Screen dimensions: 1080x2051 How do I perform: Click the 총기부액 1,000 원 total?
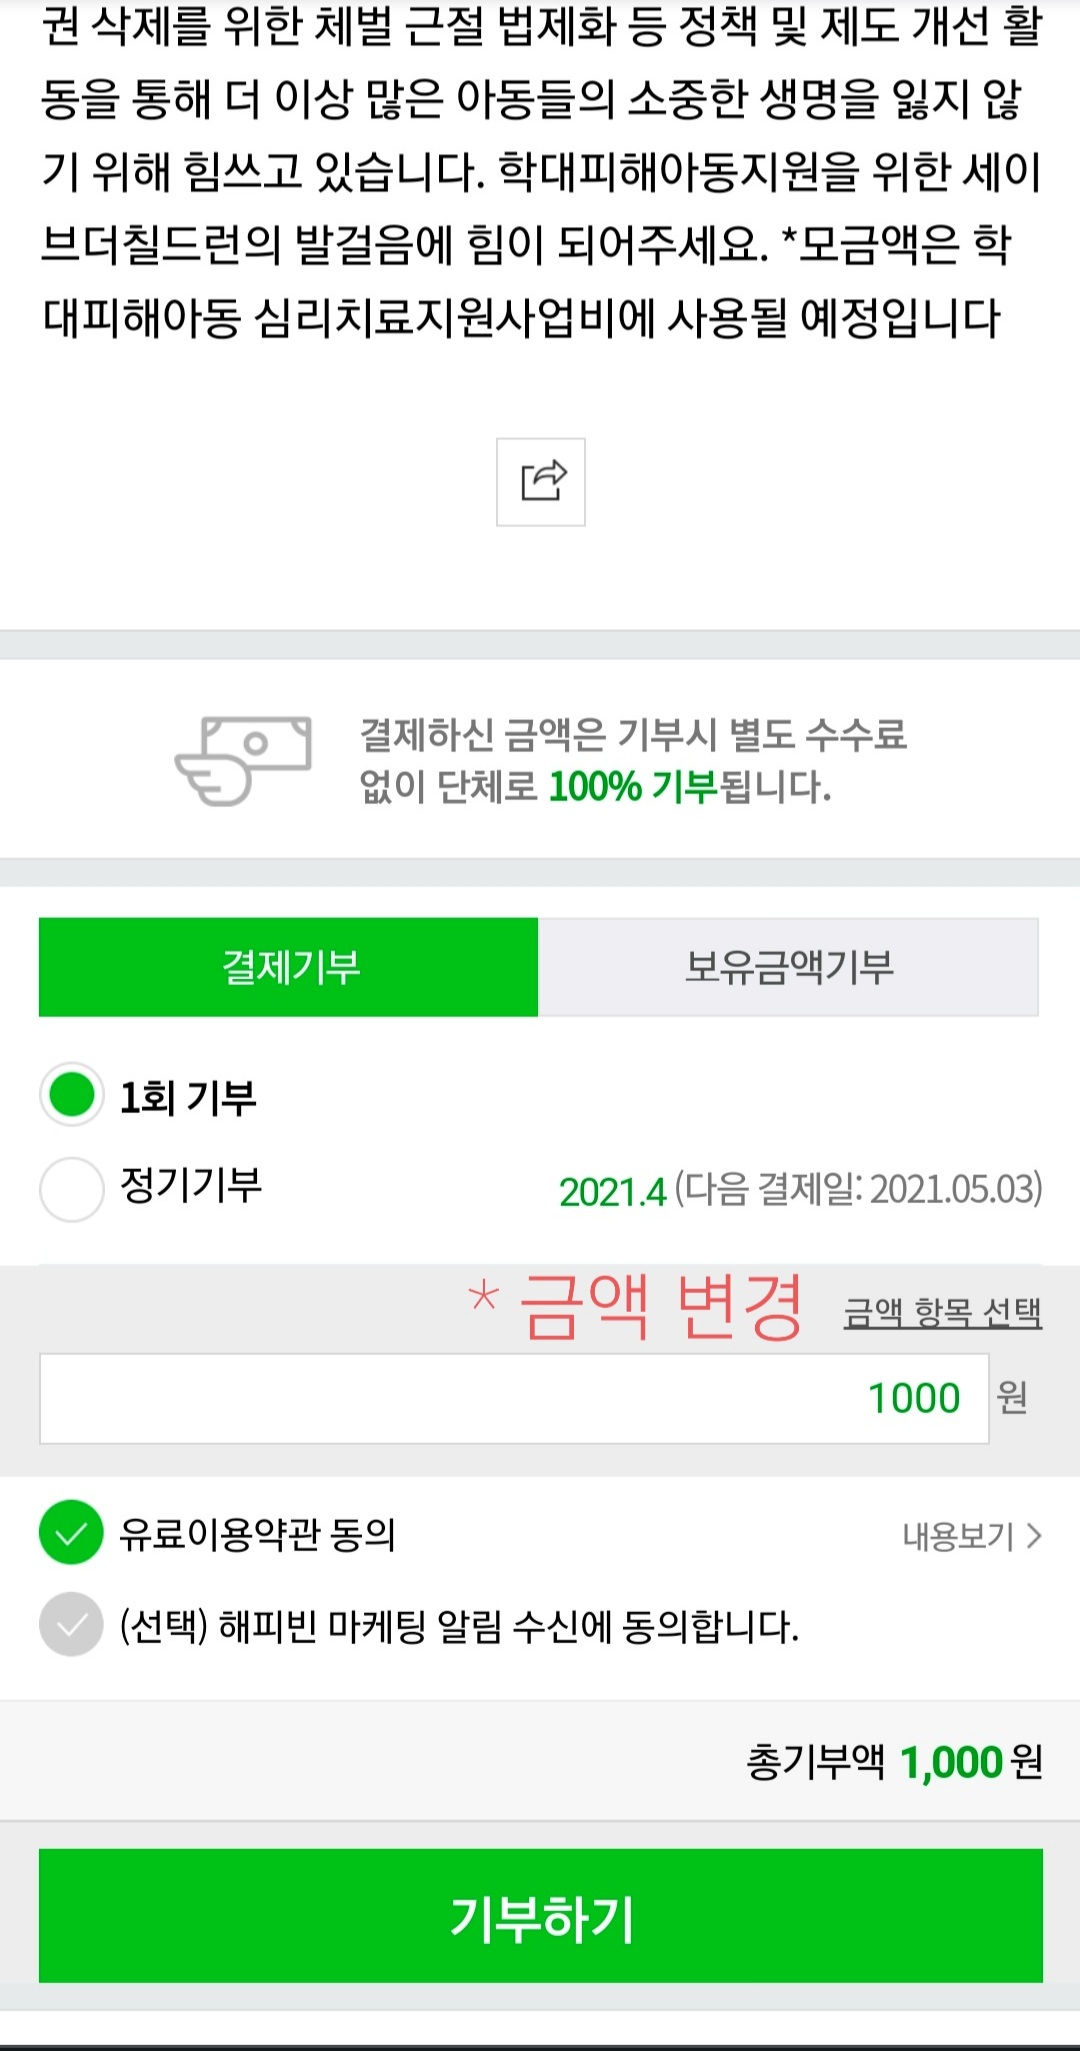tap(895, 1762)
